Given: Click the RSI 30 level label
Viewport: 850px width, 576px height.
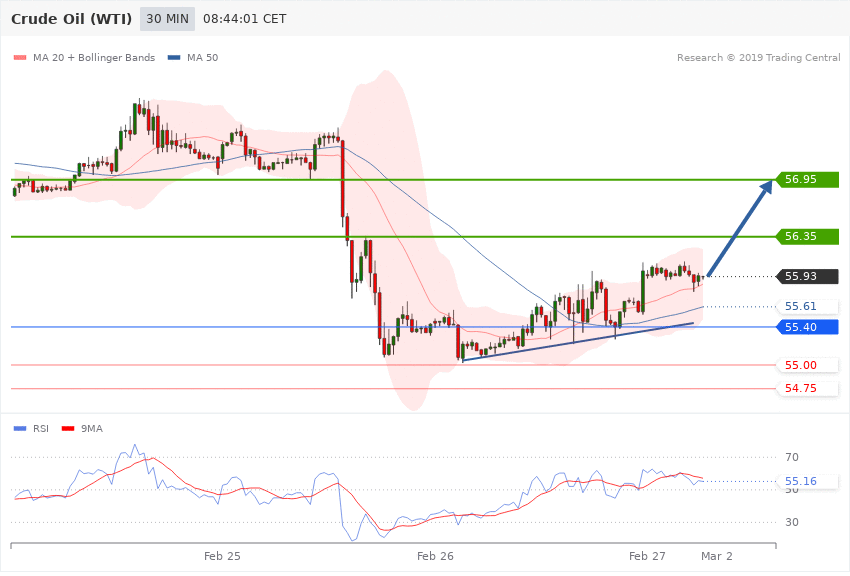Looking at the screenshot, I should [792, 522].
